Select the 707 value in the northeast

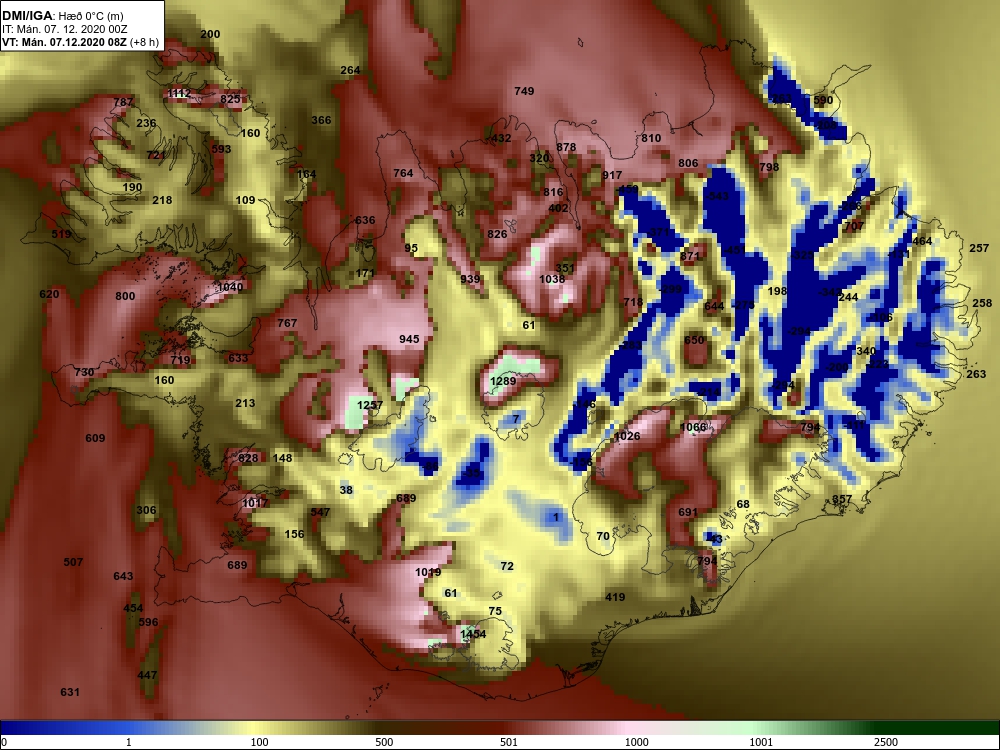[854, 226]
